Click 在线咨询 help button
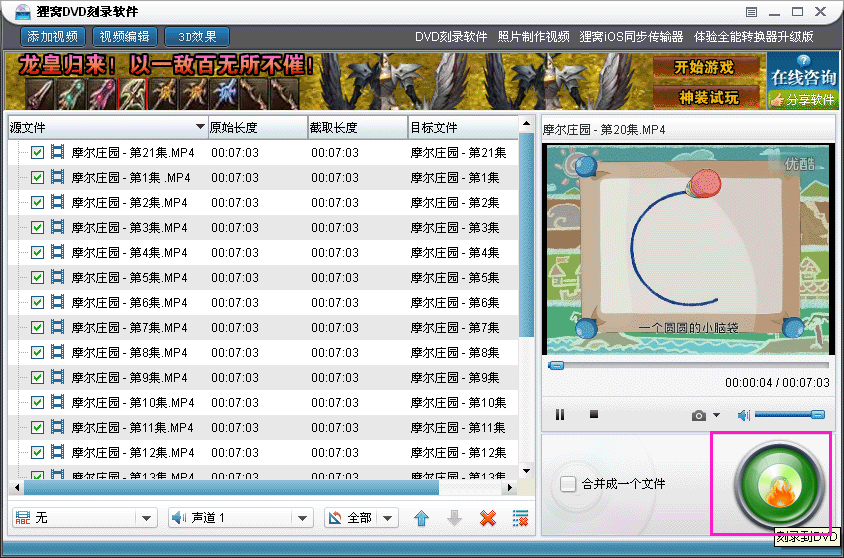The image size is (844, 558). (803, 72)
